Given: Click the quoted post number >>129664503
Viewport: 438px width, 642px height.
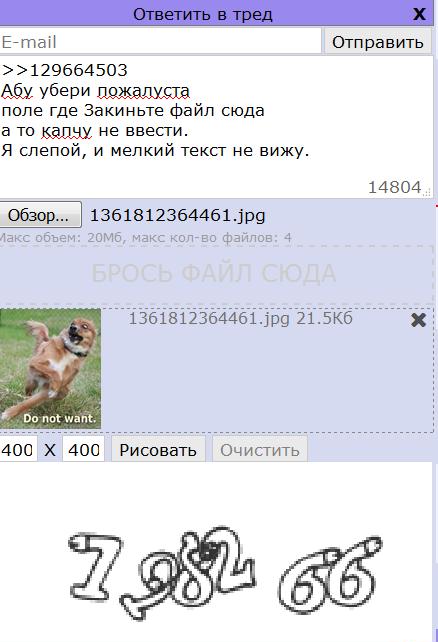Looking at the screenshot, I should click(x=64, y=70).
